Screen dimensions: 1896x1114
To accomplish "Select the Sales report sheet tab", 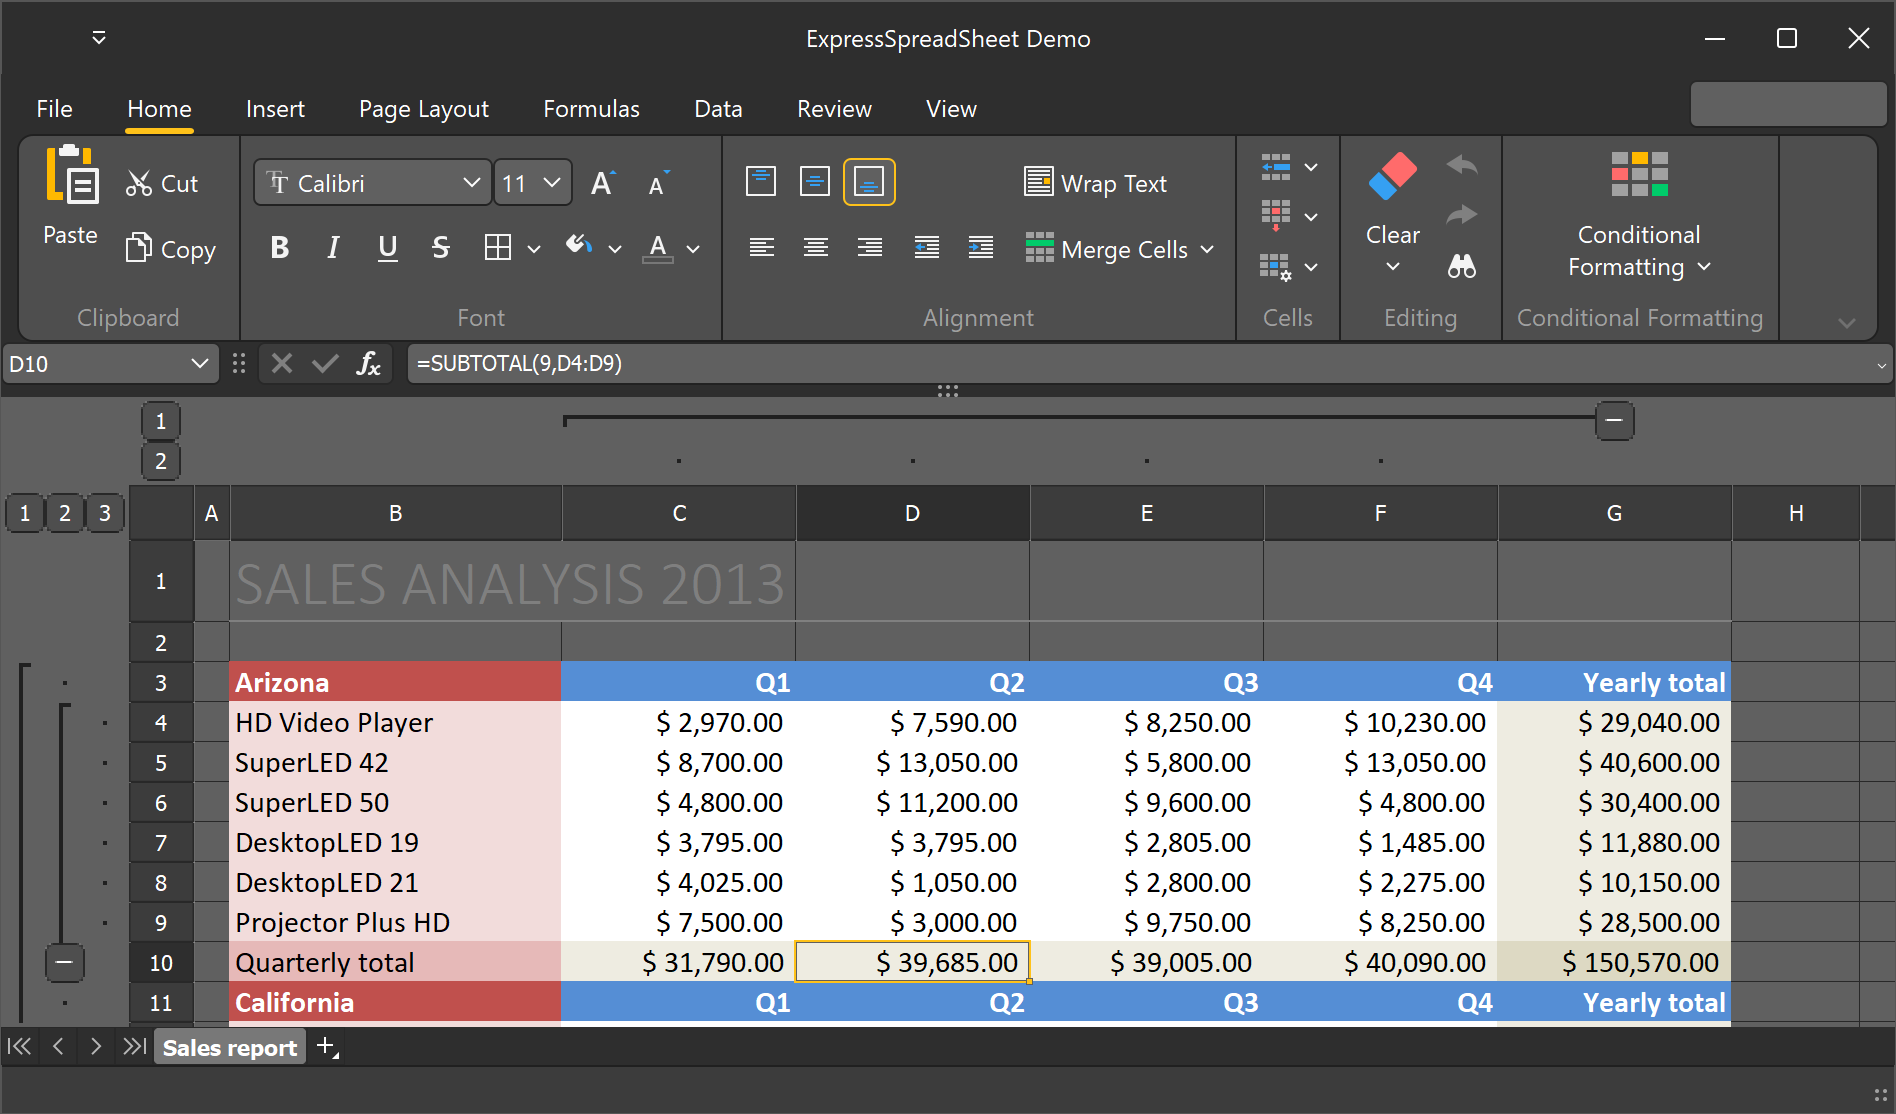I will (x=230, y=1047).
